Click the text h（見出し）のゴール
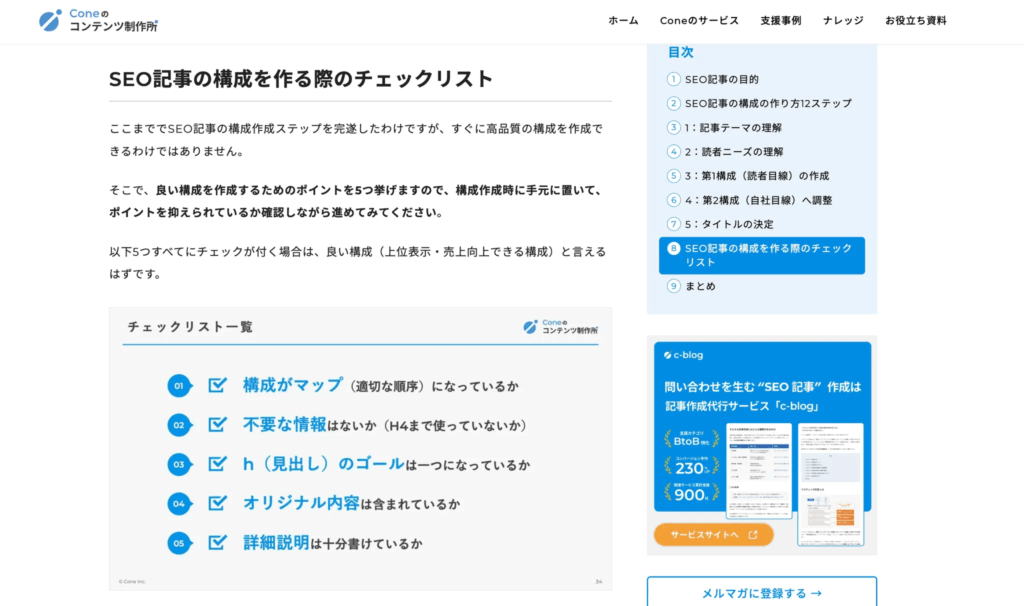Viewport: 1024px width, 606px height. point(324,464)
